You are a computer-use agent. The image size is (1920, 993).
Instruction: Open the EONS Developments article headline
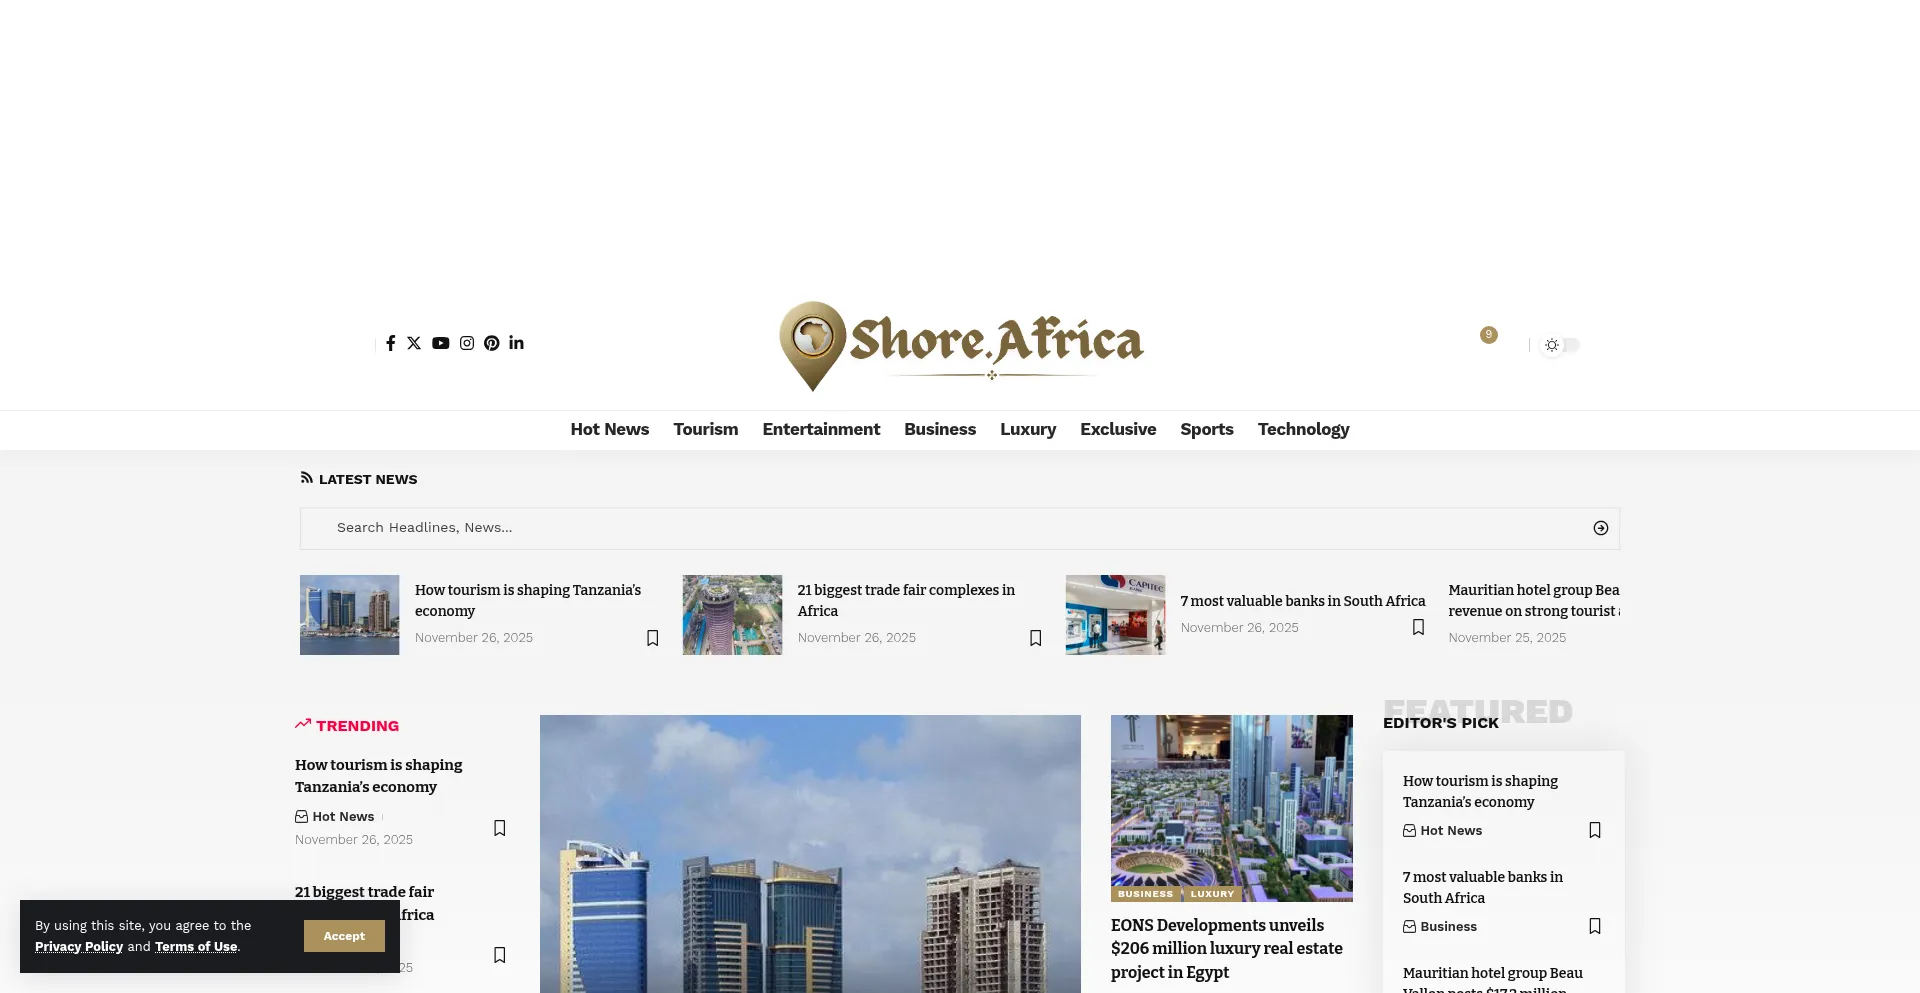click(x=1227, y=949)
